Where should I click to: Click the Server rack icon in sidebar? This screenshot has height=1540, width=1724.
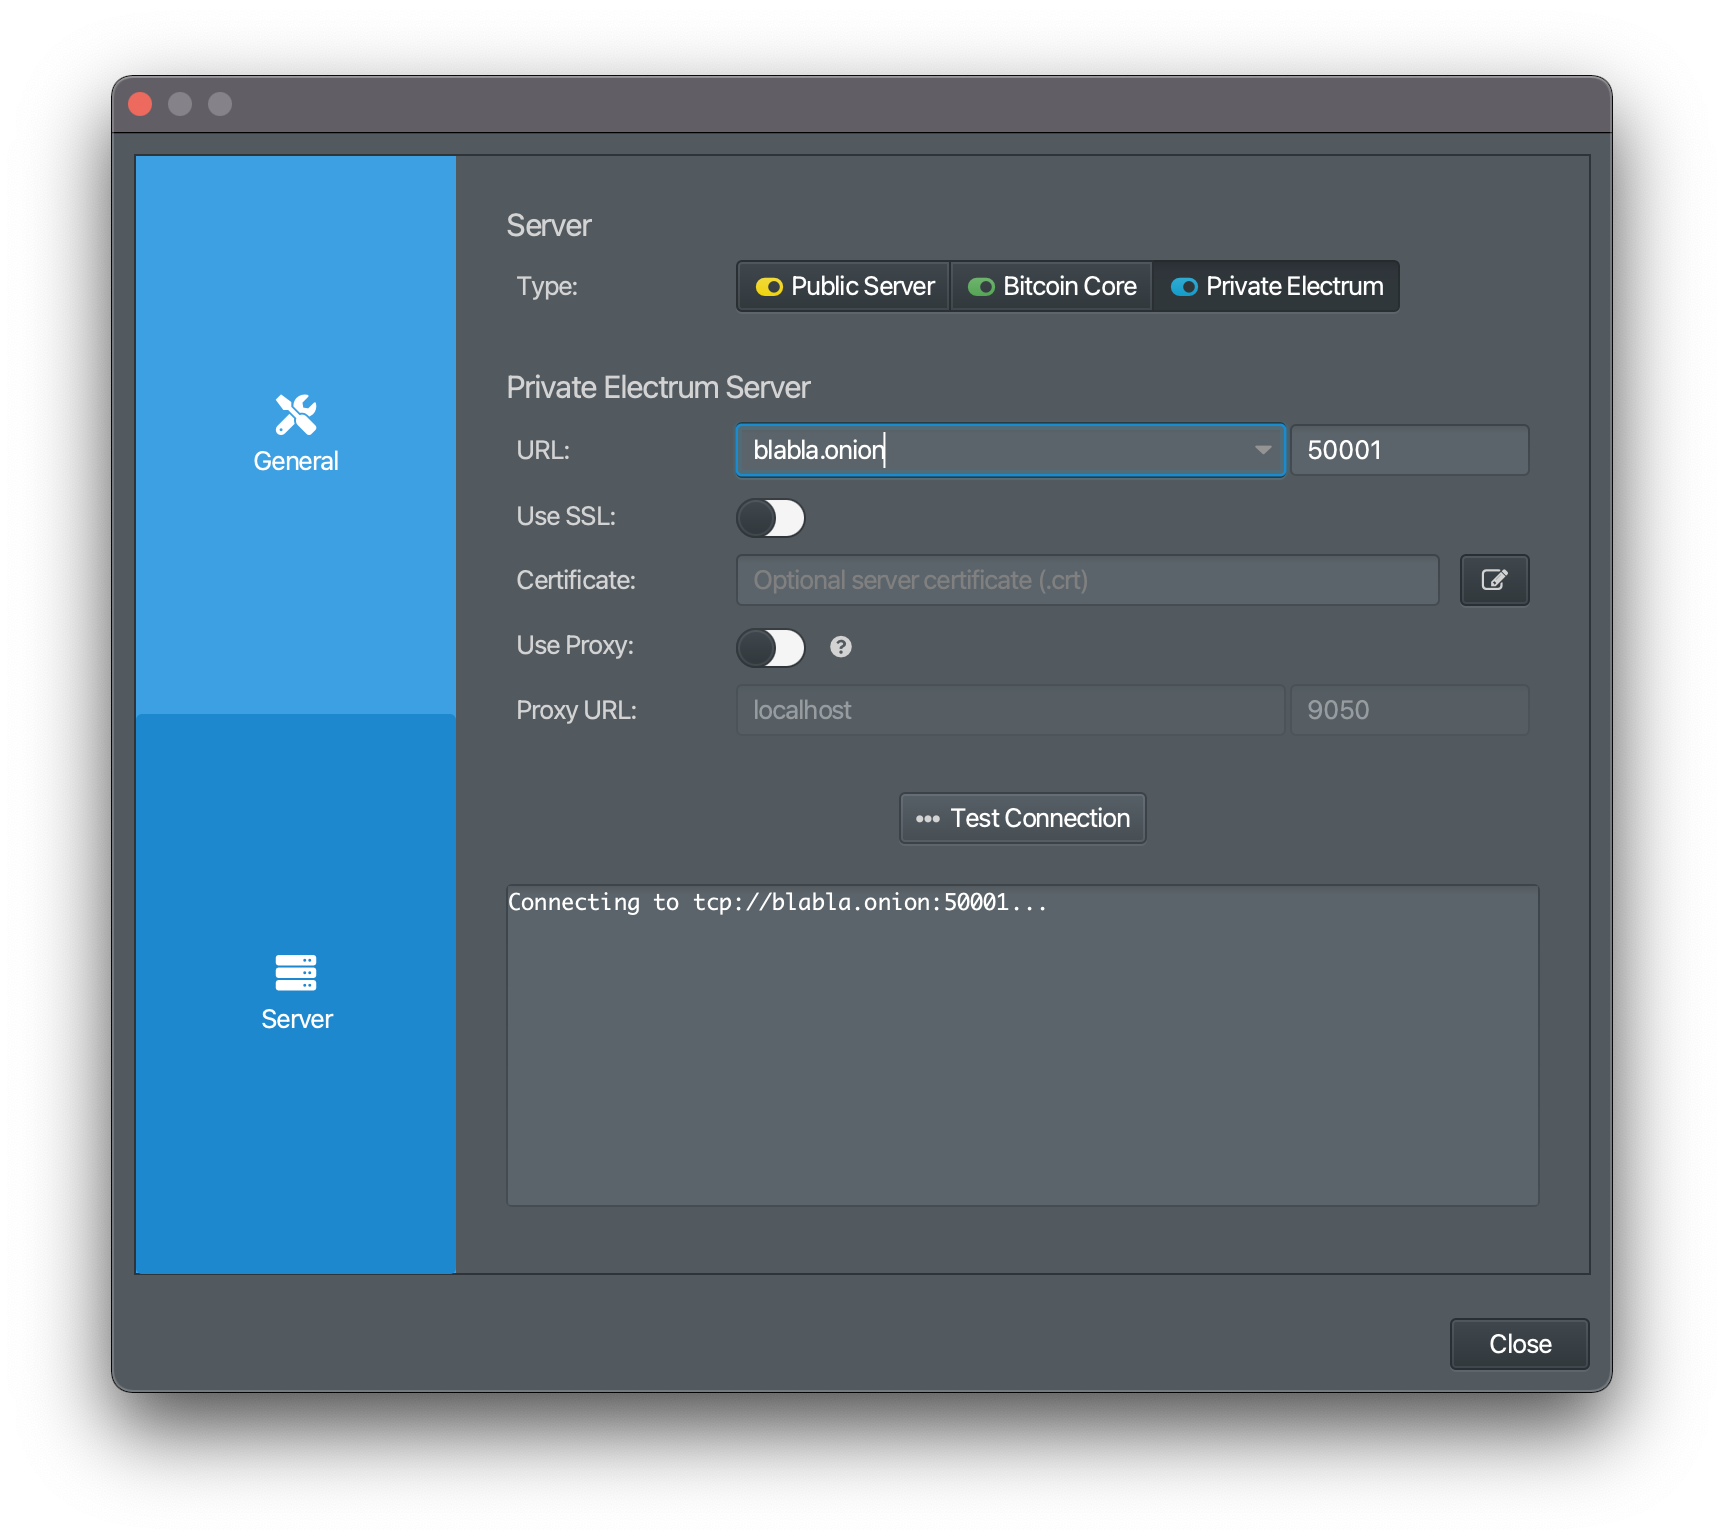click(296, 972)
